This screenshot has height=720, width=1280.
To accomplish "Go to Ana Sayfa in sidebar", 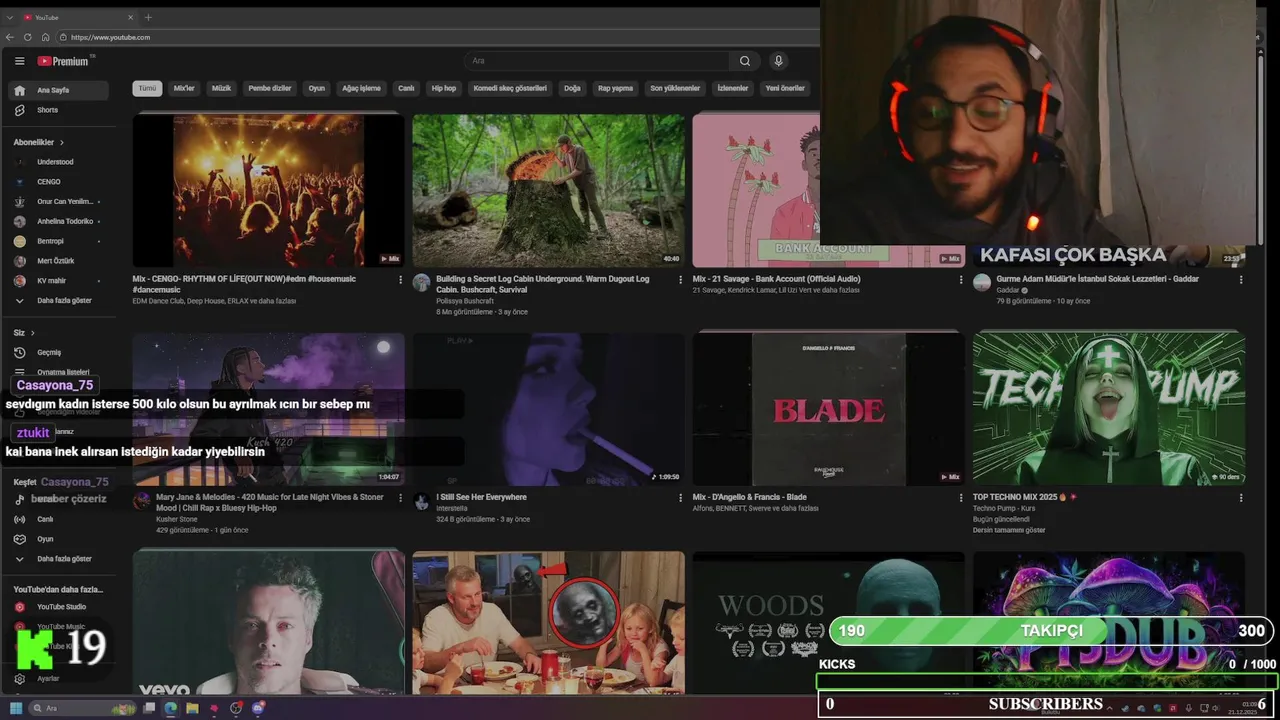I will point(58,90).
